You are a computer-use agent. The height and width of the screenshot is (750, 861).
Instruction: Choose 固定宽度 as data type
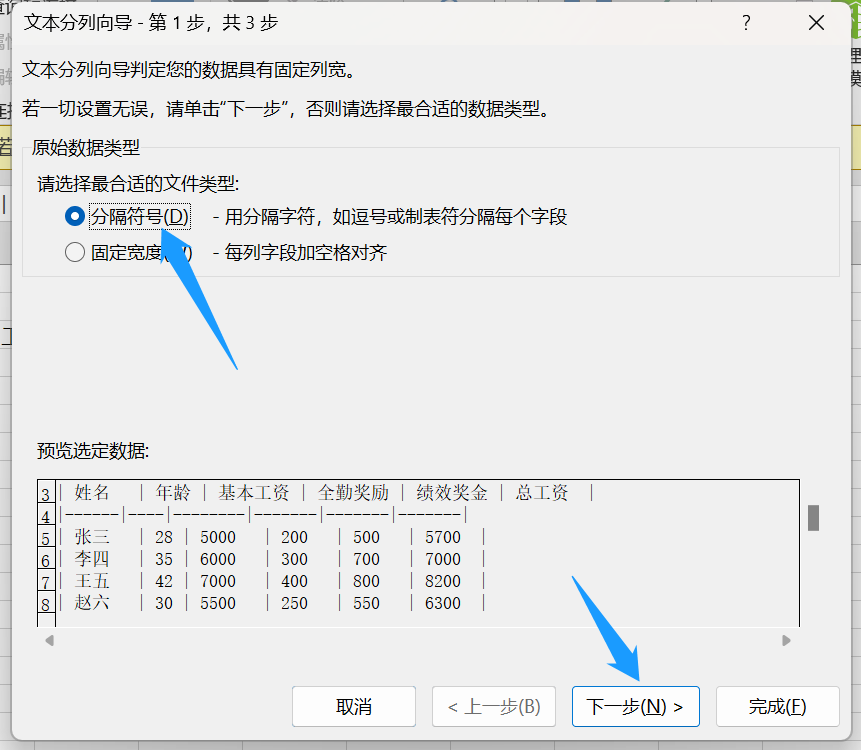point(75,251)
